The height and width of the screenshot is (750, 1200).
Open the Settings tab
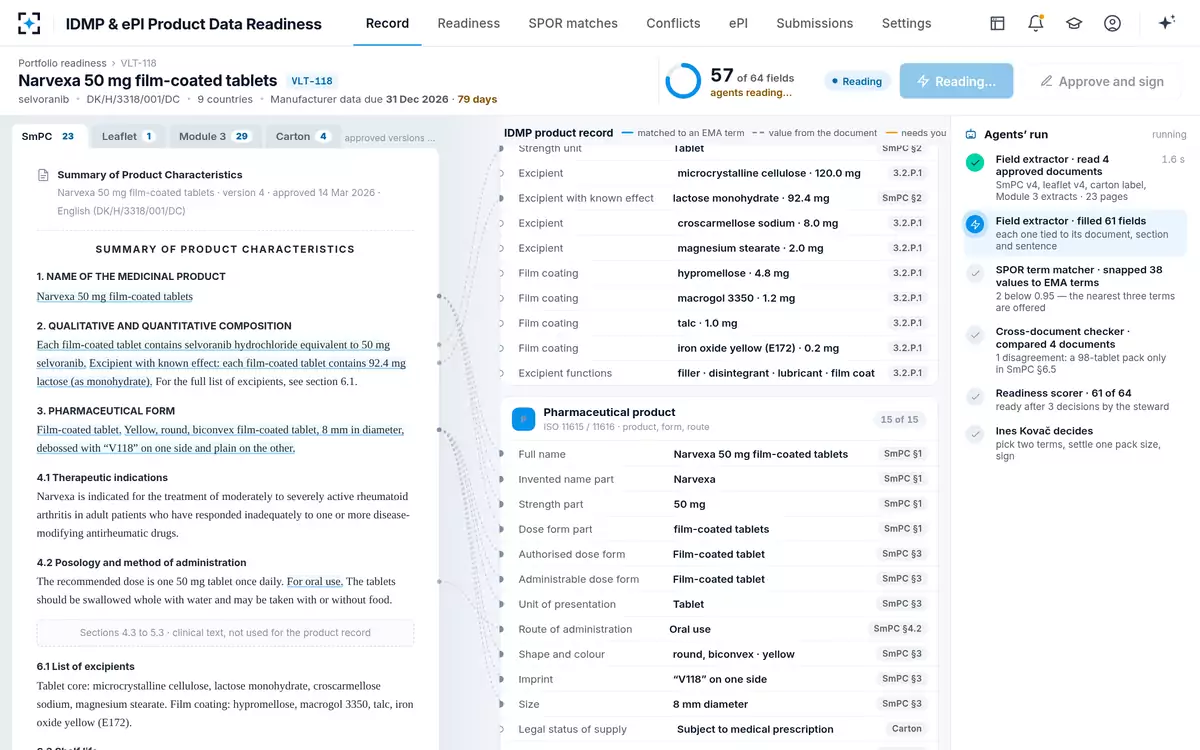[x=906, y=23]
